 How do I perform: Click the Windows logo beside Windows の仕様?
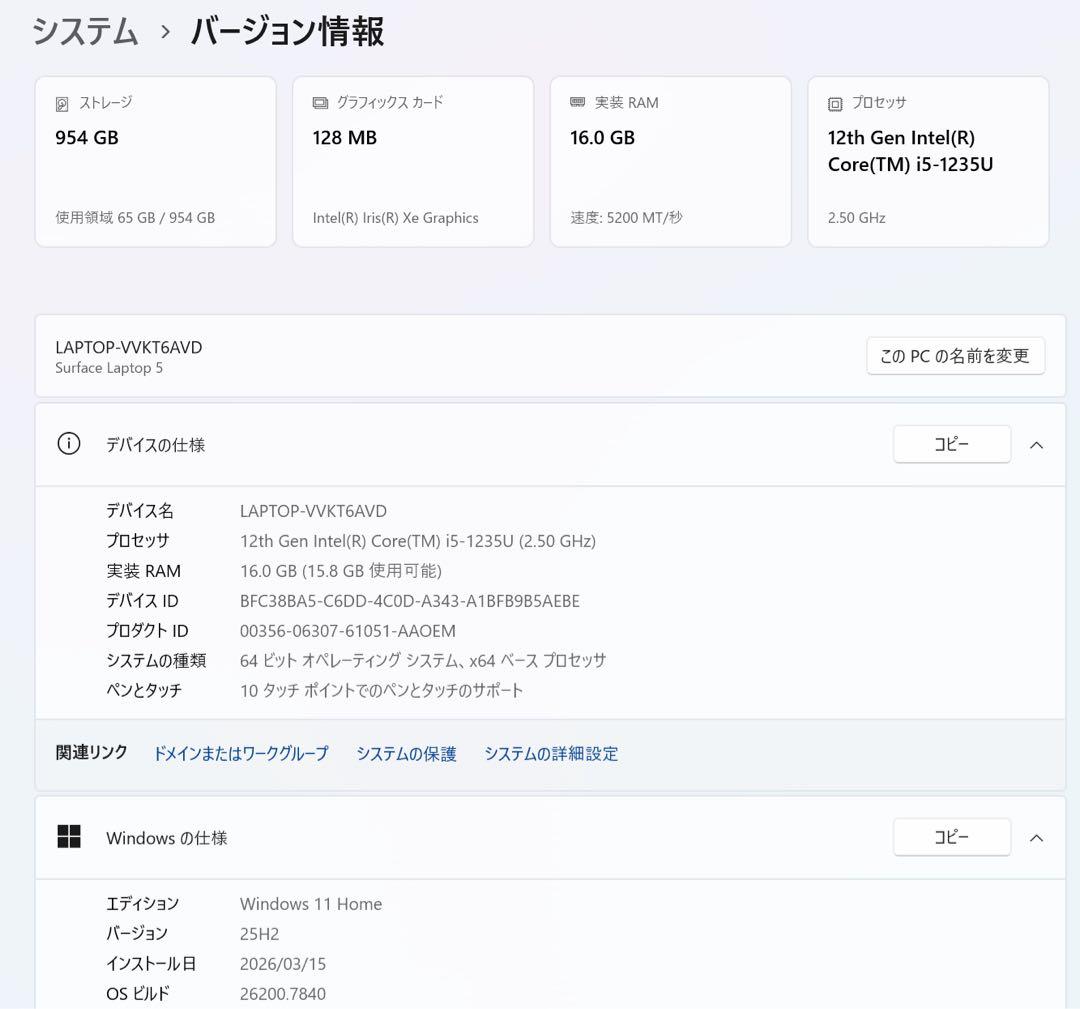coord(69,837)
